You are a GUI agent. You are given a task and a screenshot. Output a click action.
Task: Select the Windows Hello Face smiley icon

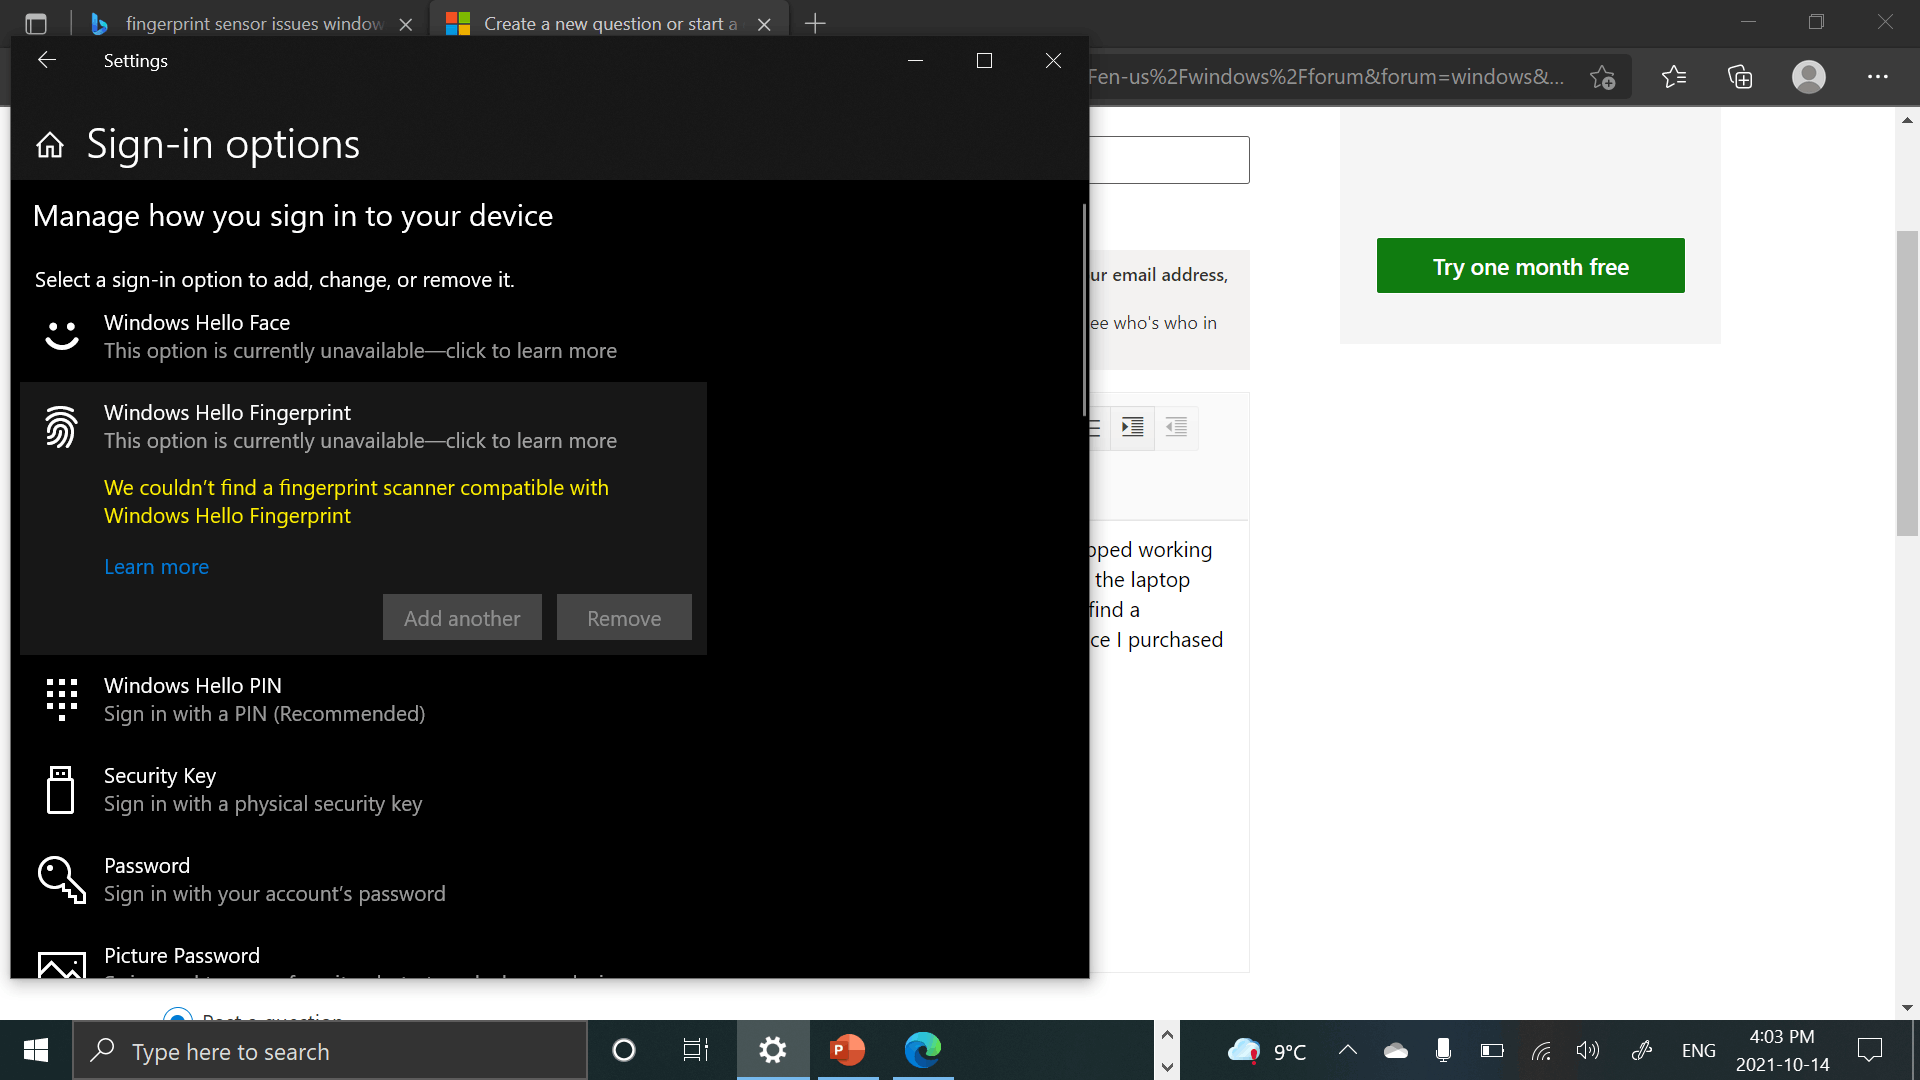pos(62,335)
